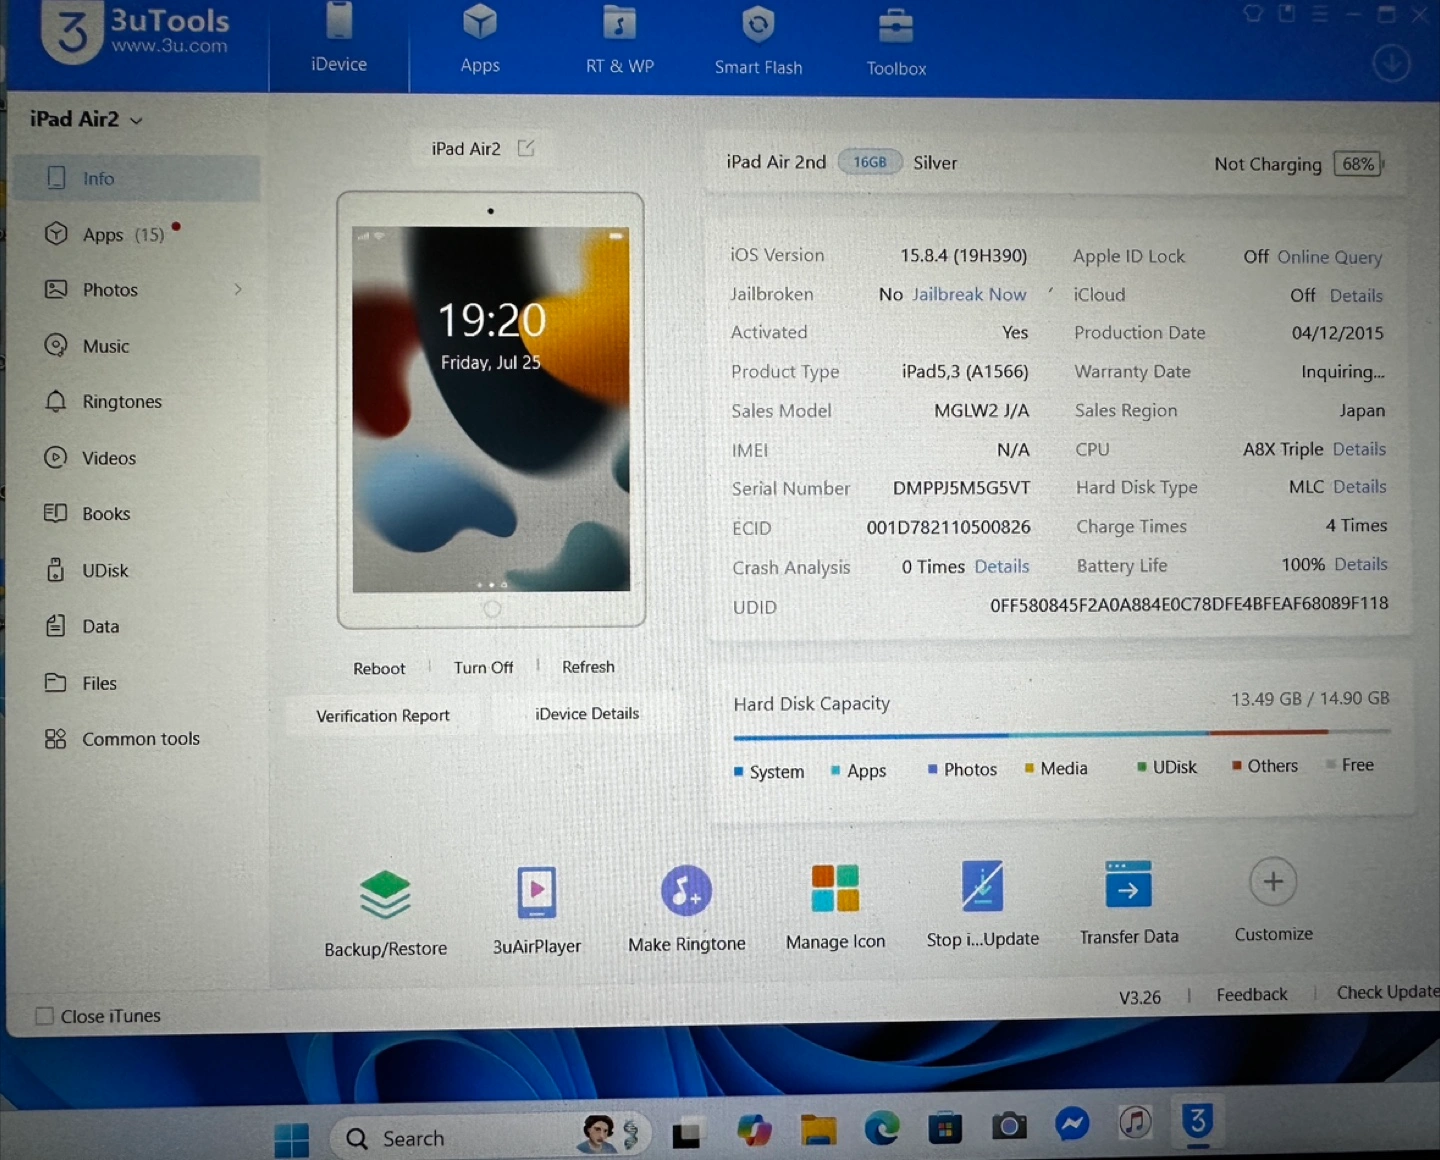Switch to the Apps tab
The height and width of the screenshot is (1160, 1440).
pyautogui.click(x=480, y=42)
